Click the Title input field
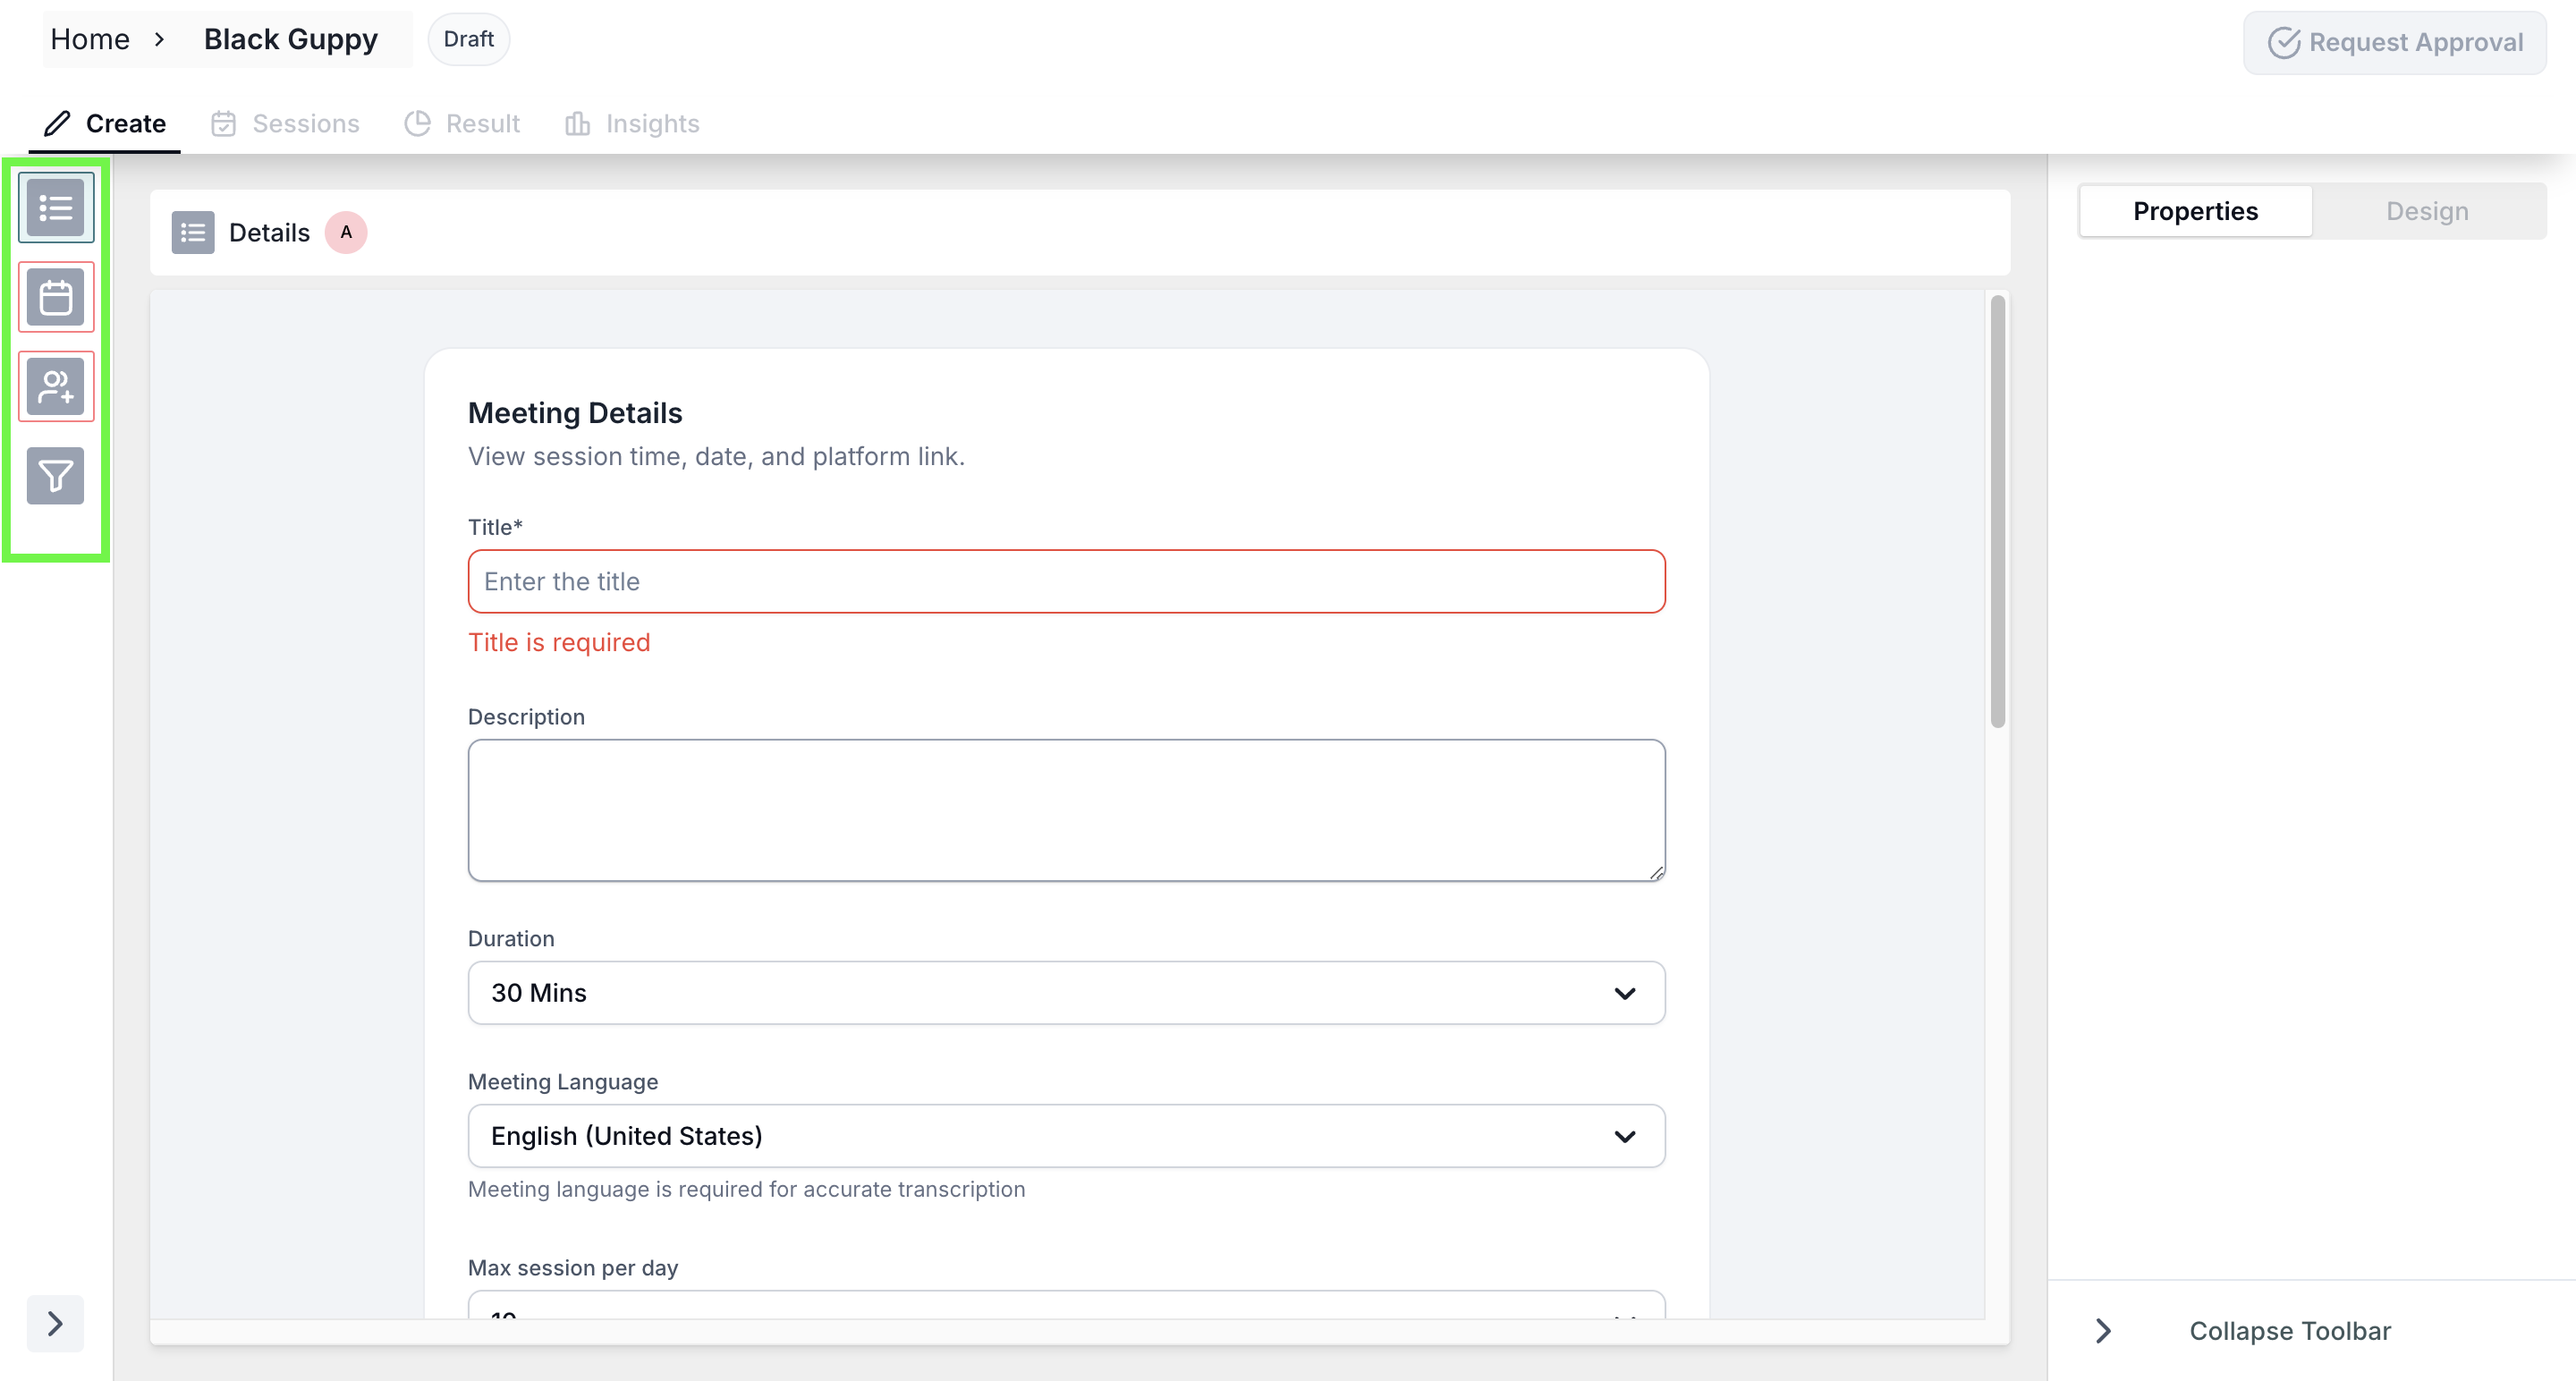 point(1067,581)
